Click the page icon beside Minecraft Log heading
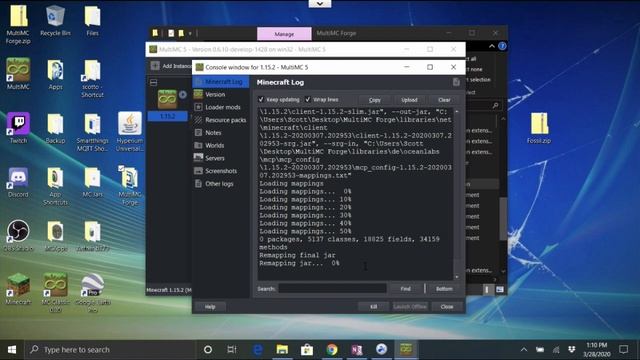The width and height of the screenshot is (640, 360). 456,82
